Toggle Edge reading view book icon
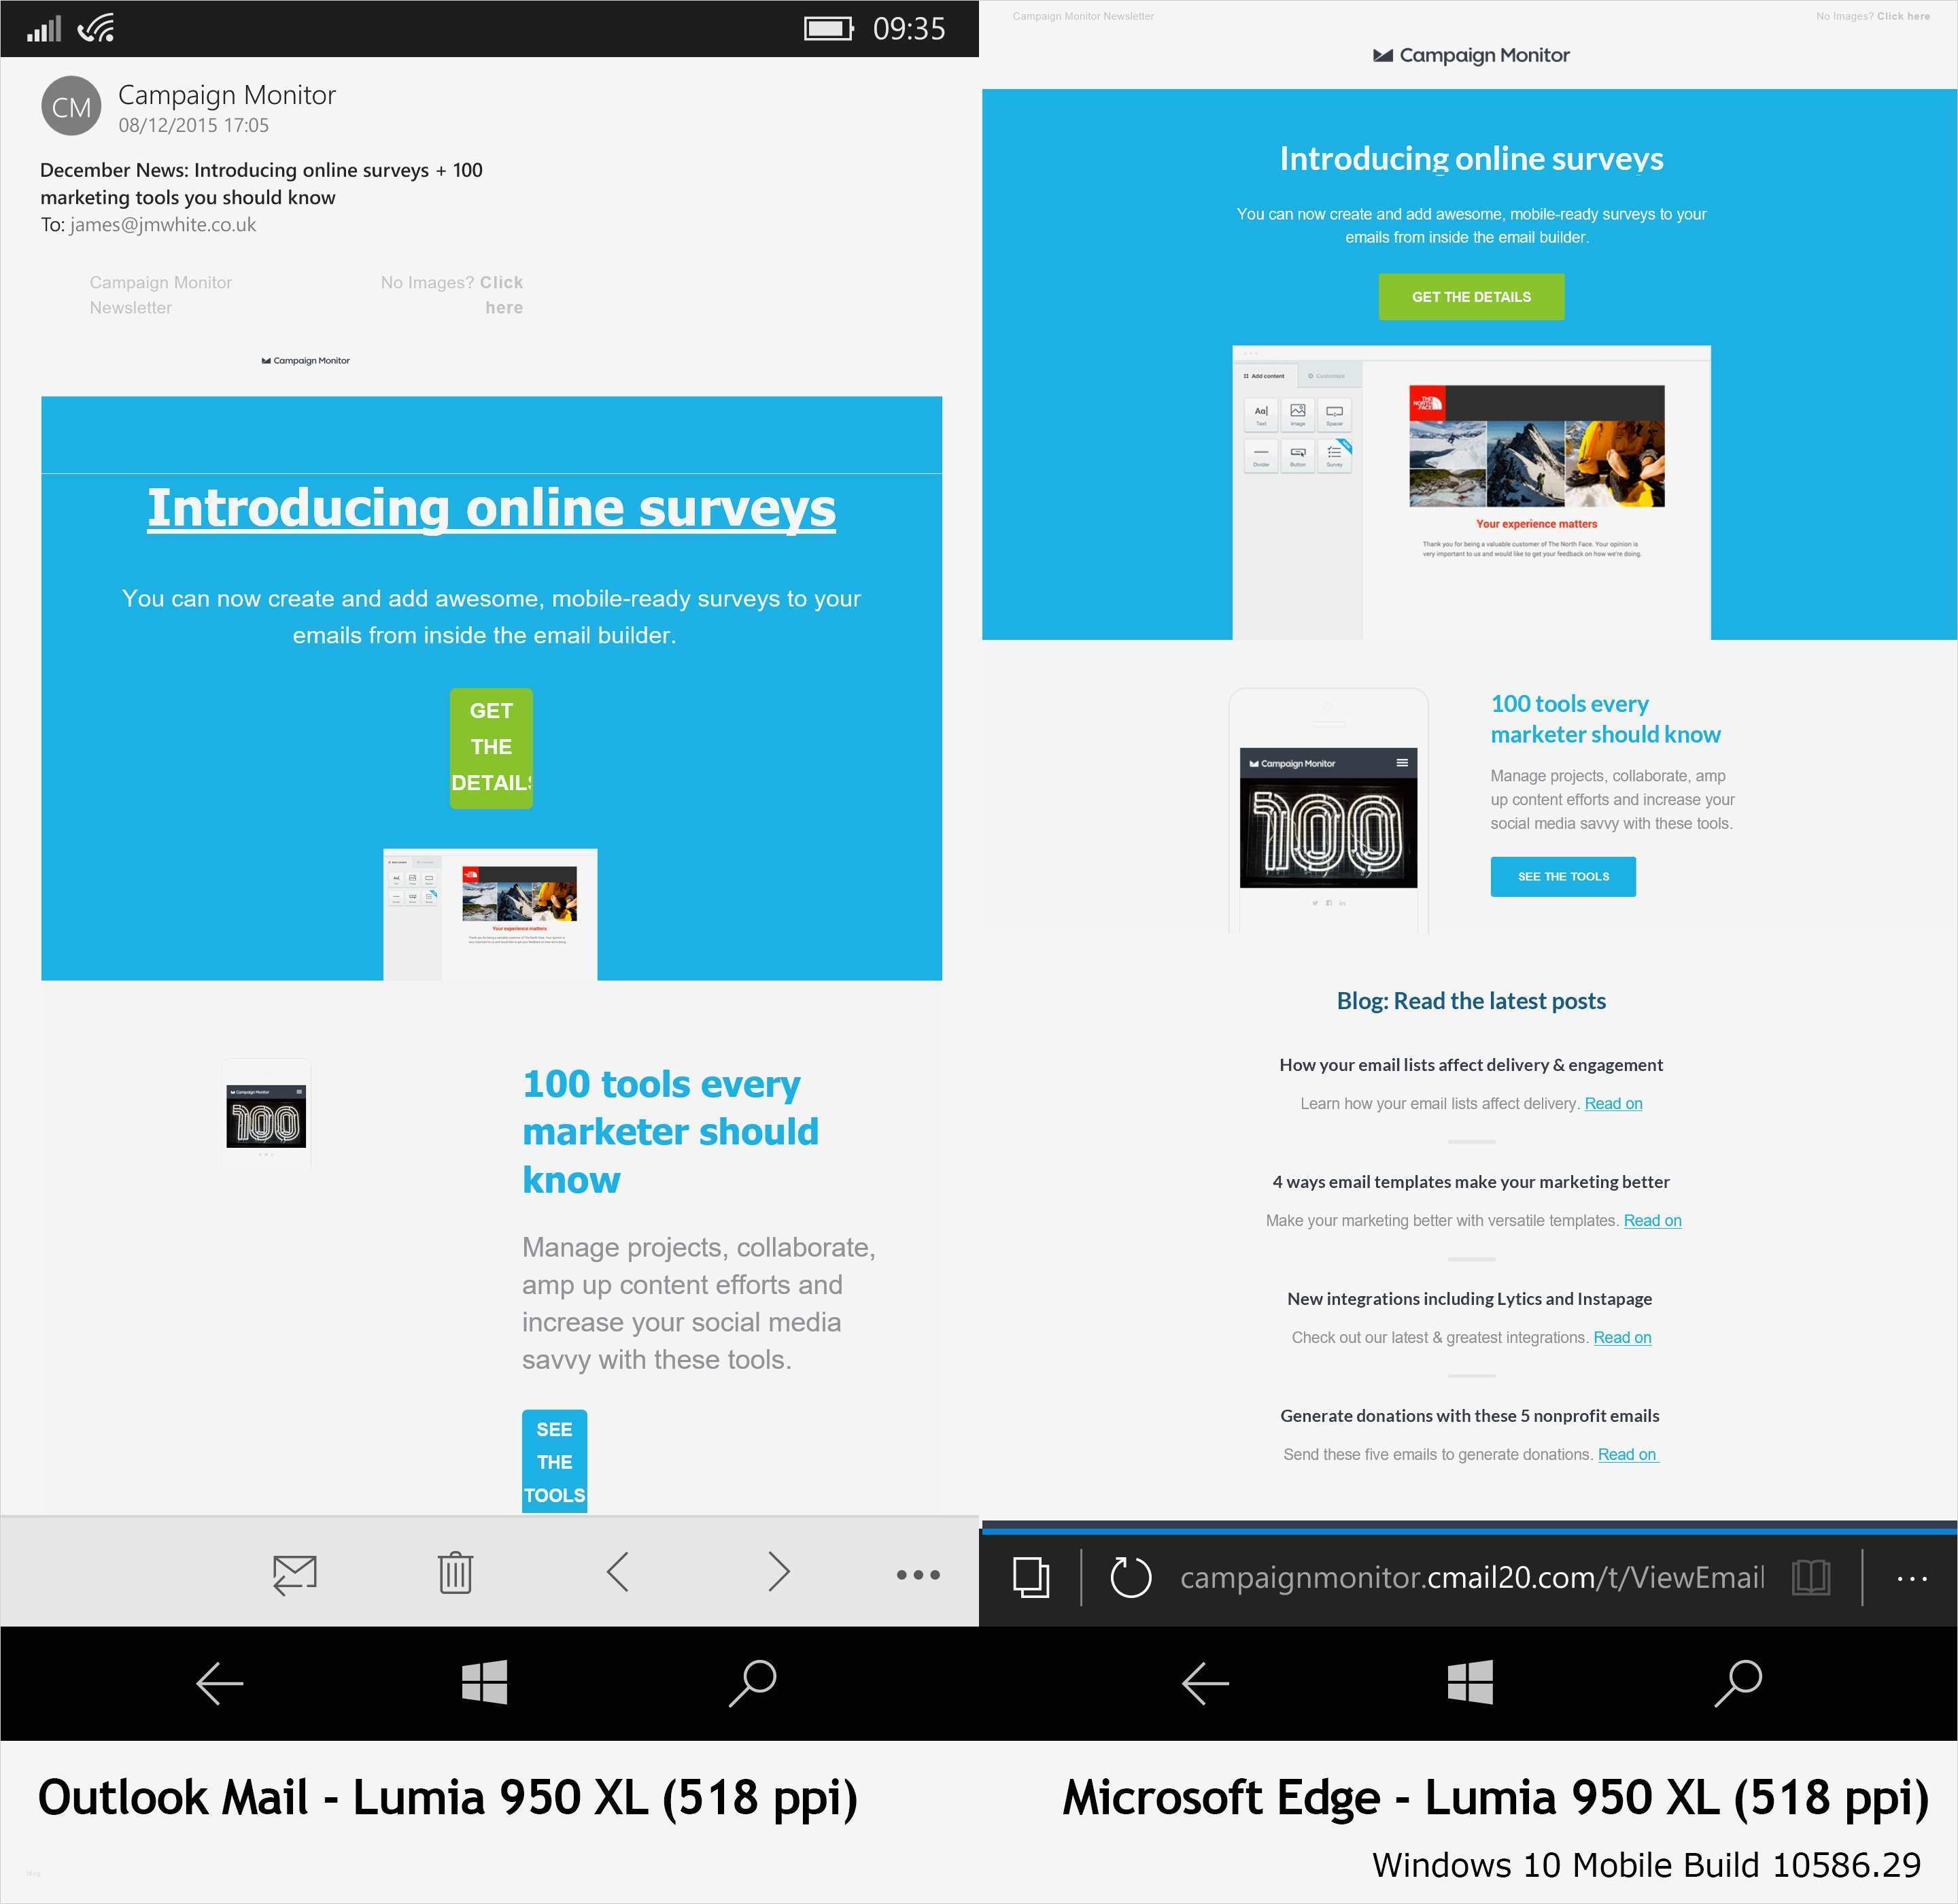This screenshot has width=1958, height=1904. [x=1811, y=1577]
